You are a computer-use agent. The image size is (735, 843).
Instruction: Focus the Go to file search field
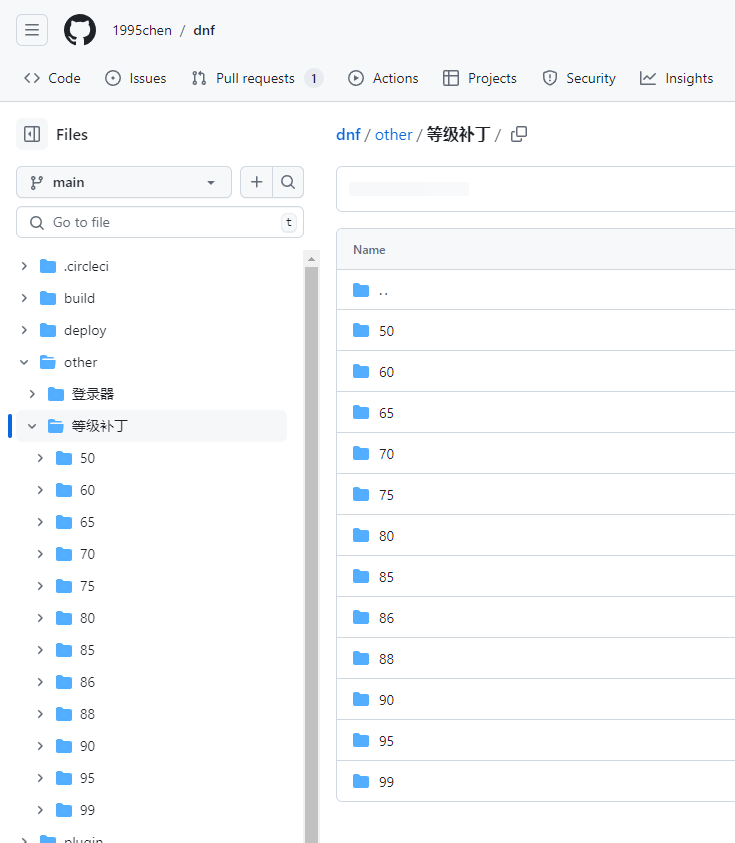click(160, 222)
